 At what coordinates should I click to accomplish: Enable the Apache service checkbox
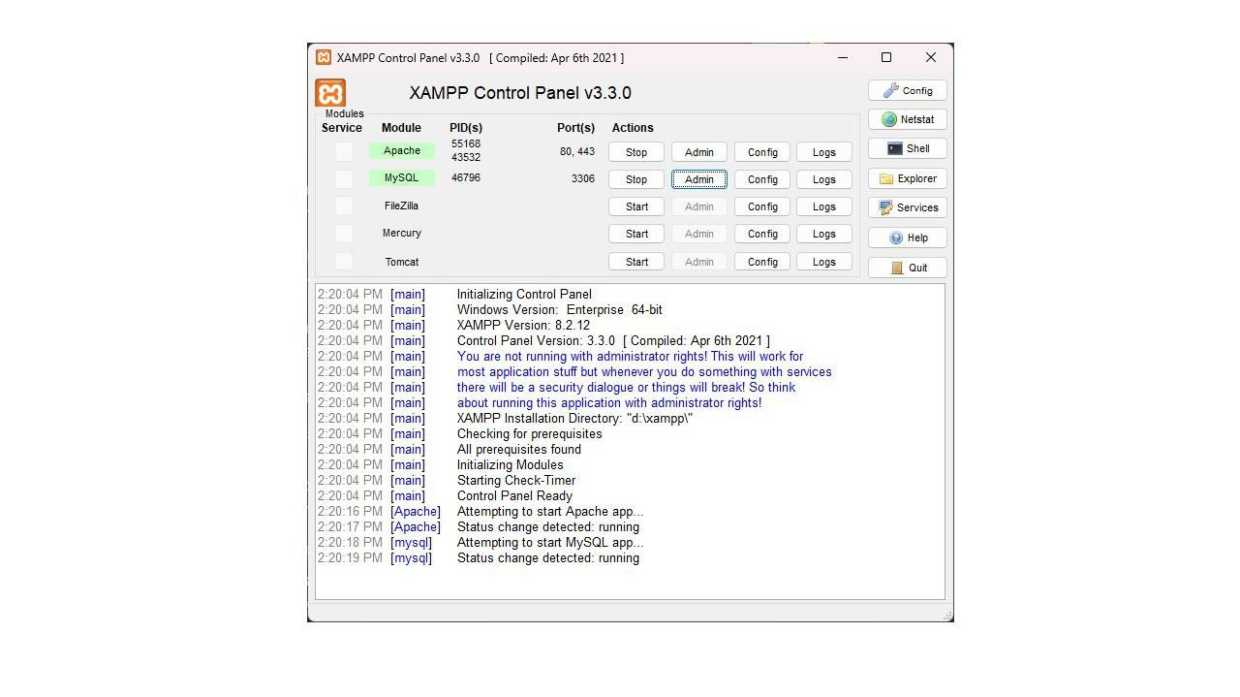(343, 151)
